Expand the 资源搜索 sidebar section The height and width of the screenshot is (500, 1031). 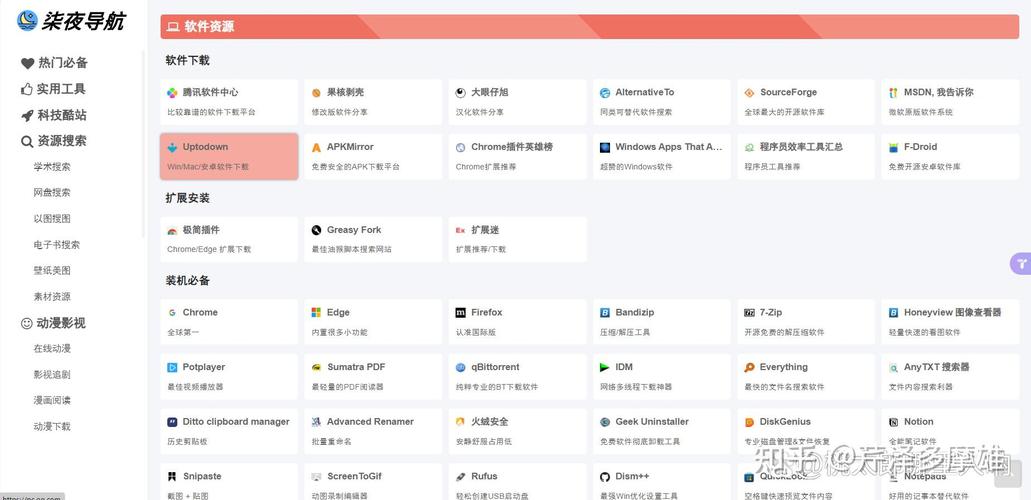point(62,141)
